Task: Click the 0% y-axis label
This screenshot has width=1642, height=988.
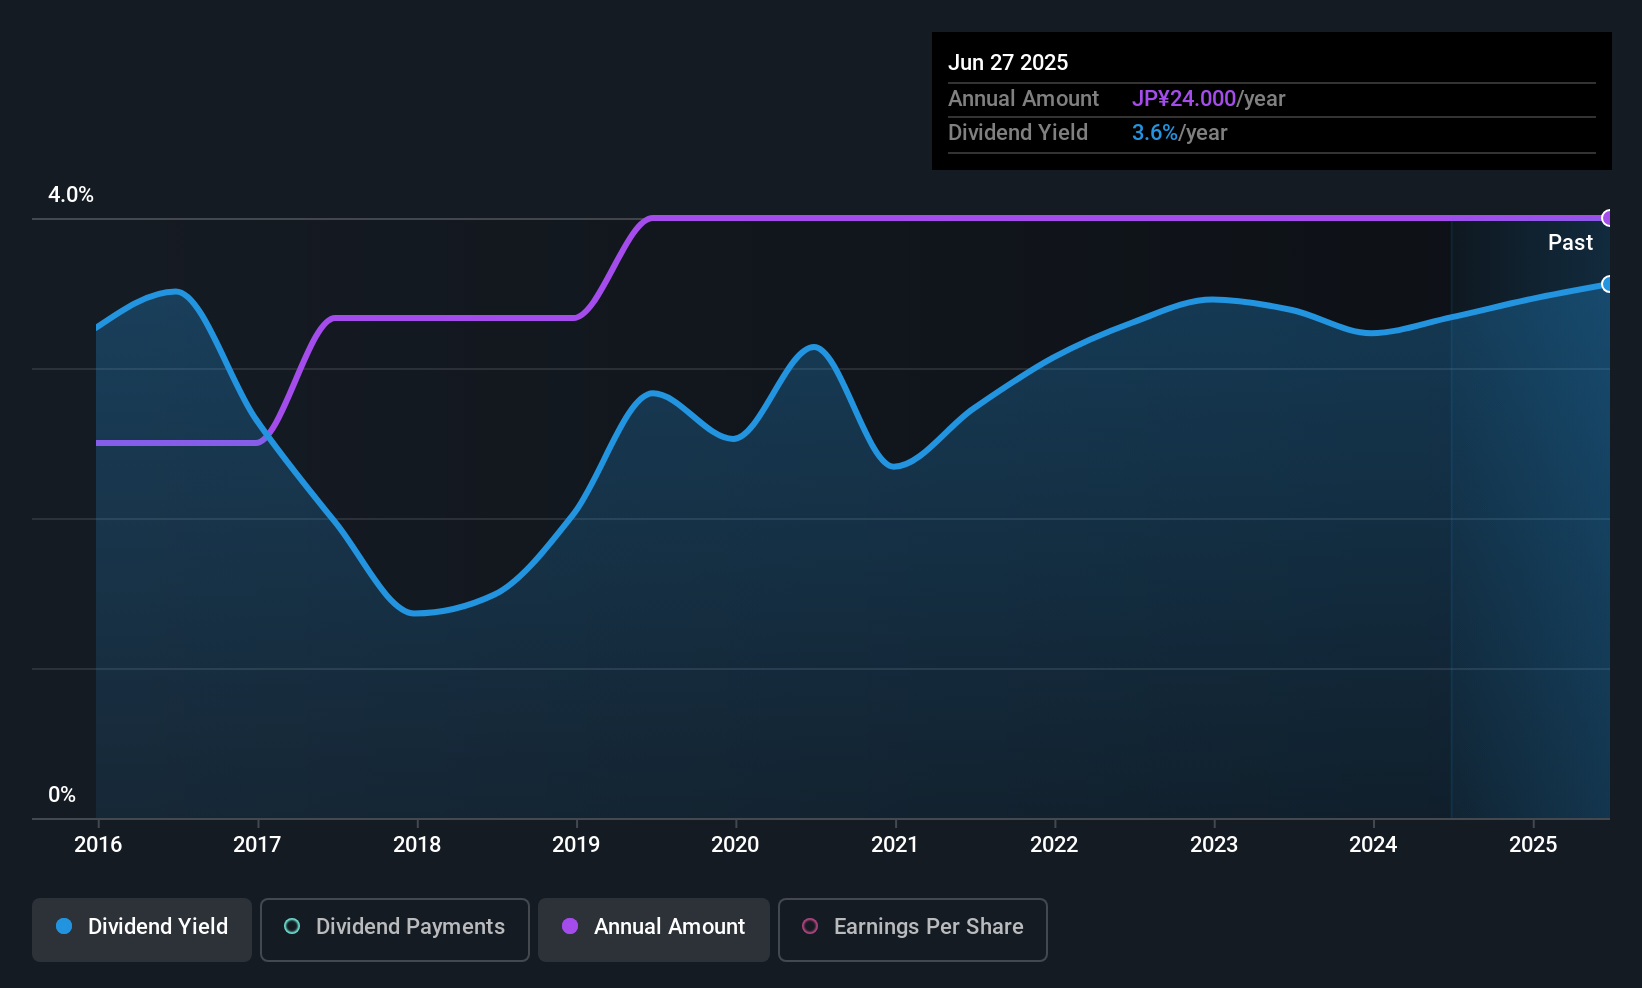Action: 62,795
